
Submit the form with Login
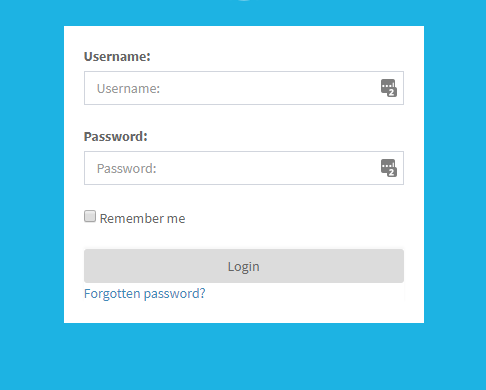[x=244, y=266]
